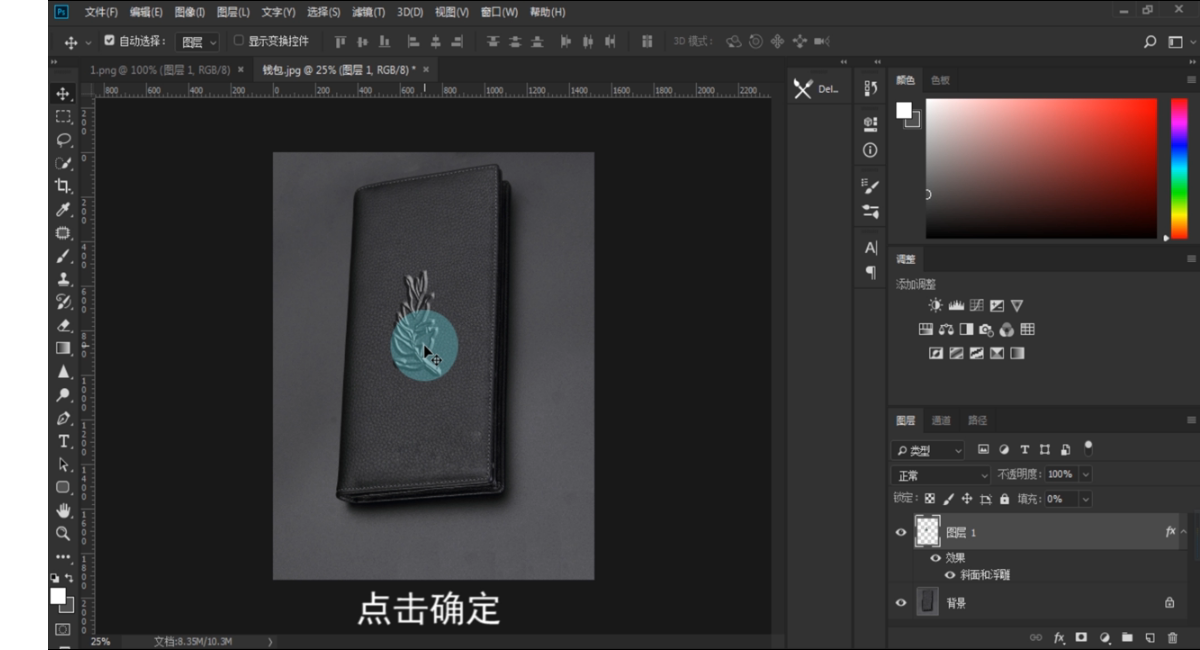The height and width of the screenshot is (650, 1200).
Task: Select the Clone Stamp tool
Action: [63, 278]
